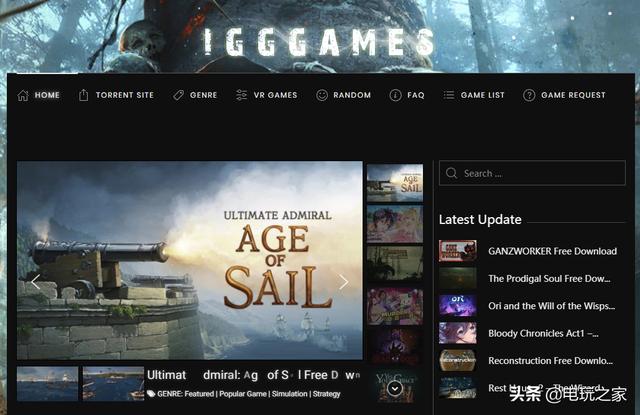Open the GAME REQUEST menu item
Image resolution: width=640 pixels, height=415 pixels.
(x=573, y=95)
